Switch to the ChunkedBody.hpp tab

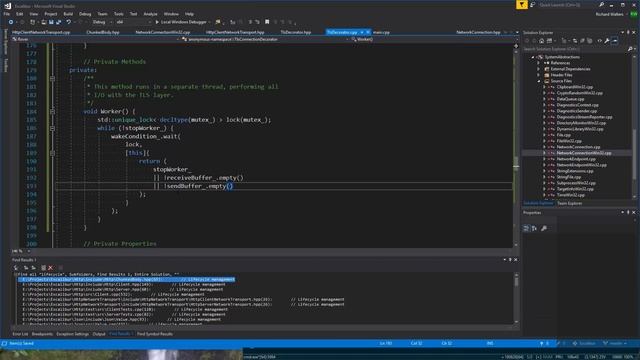point(103,32)
